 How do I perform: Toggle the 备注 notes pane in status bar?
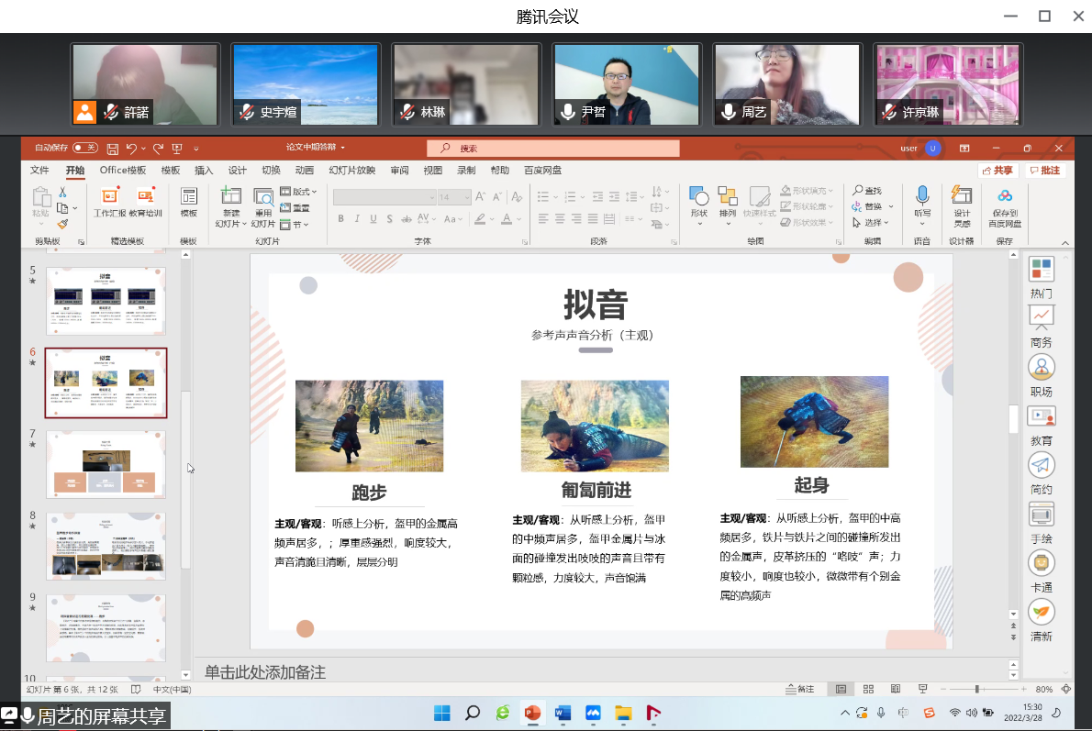801,689
